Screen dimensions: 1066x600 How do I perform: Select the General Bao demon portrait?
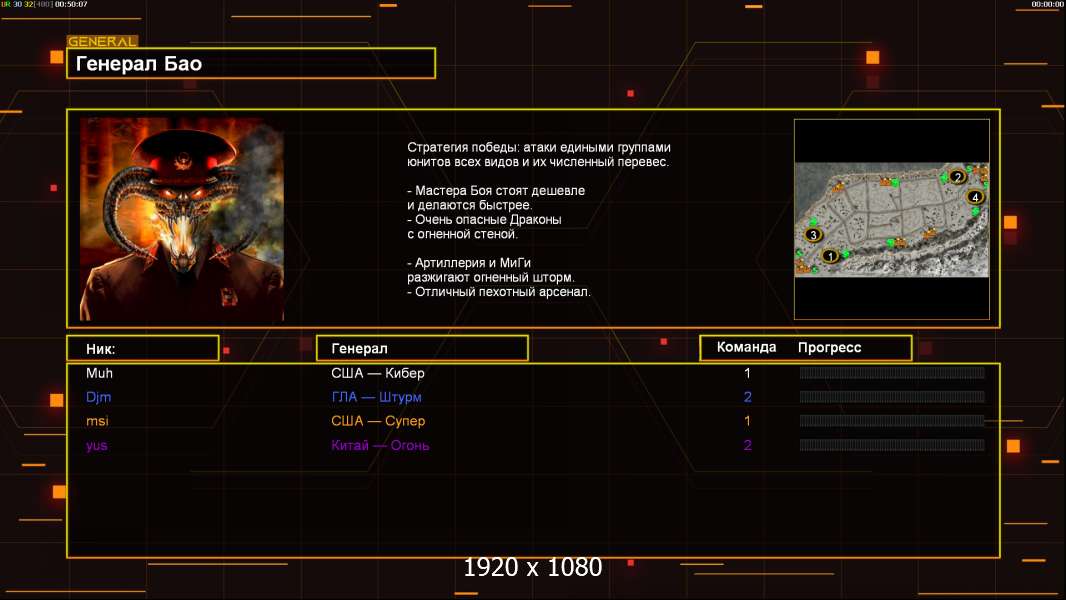tap(182, 219)
